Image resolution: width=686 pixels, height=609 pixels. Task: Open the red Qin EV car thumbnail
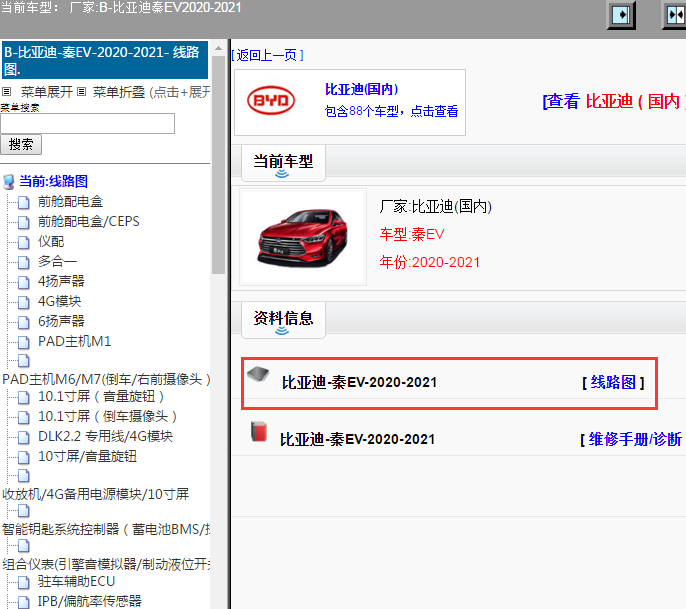click(303, 238)
